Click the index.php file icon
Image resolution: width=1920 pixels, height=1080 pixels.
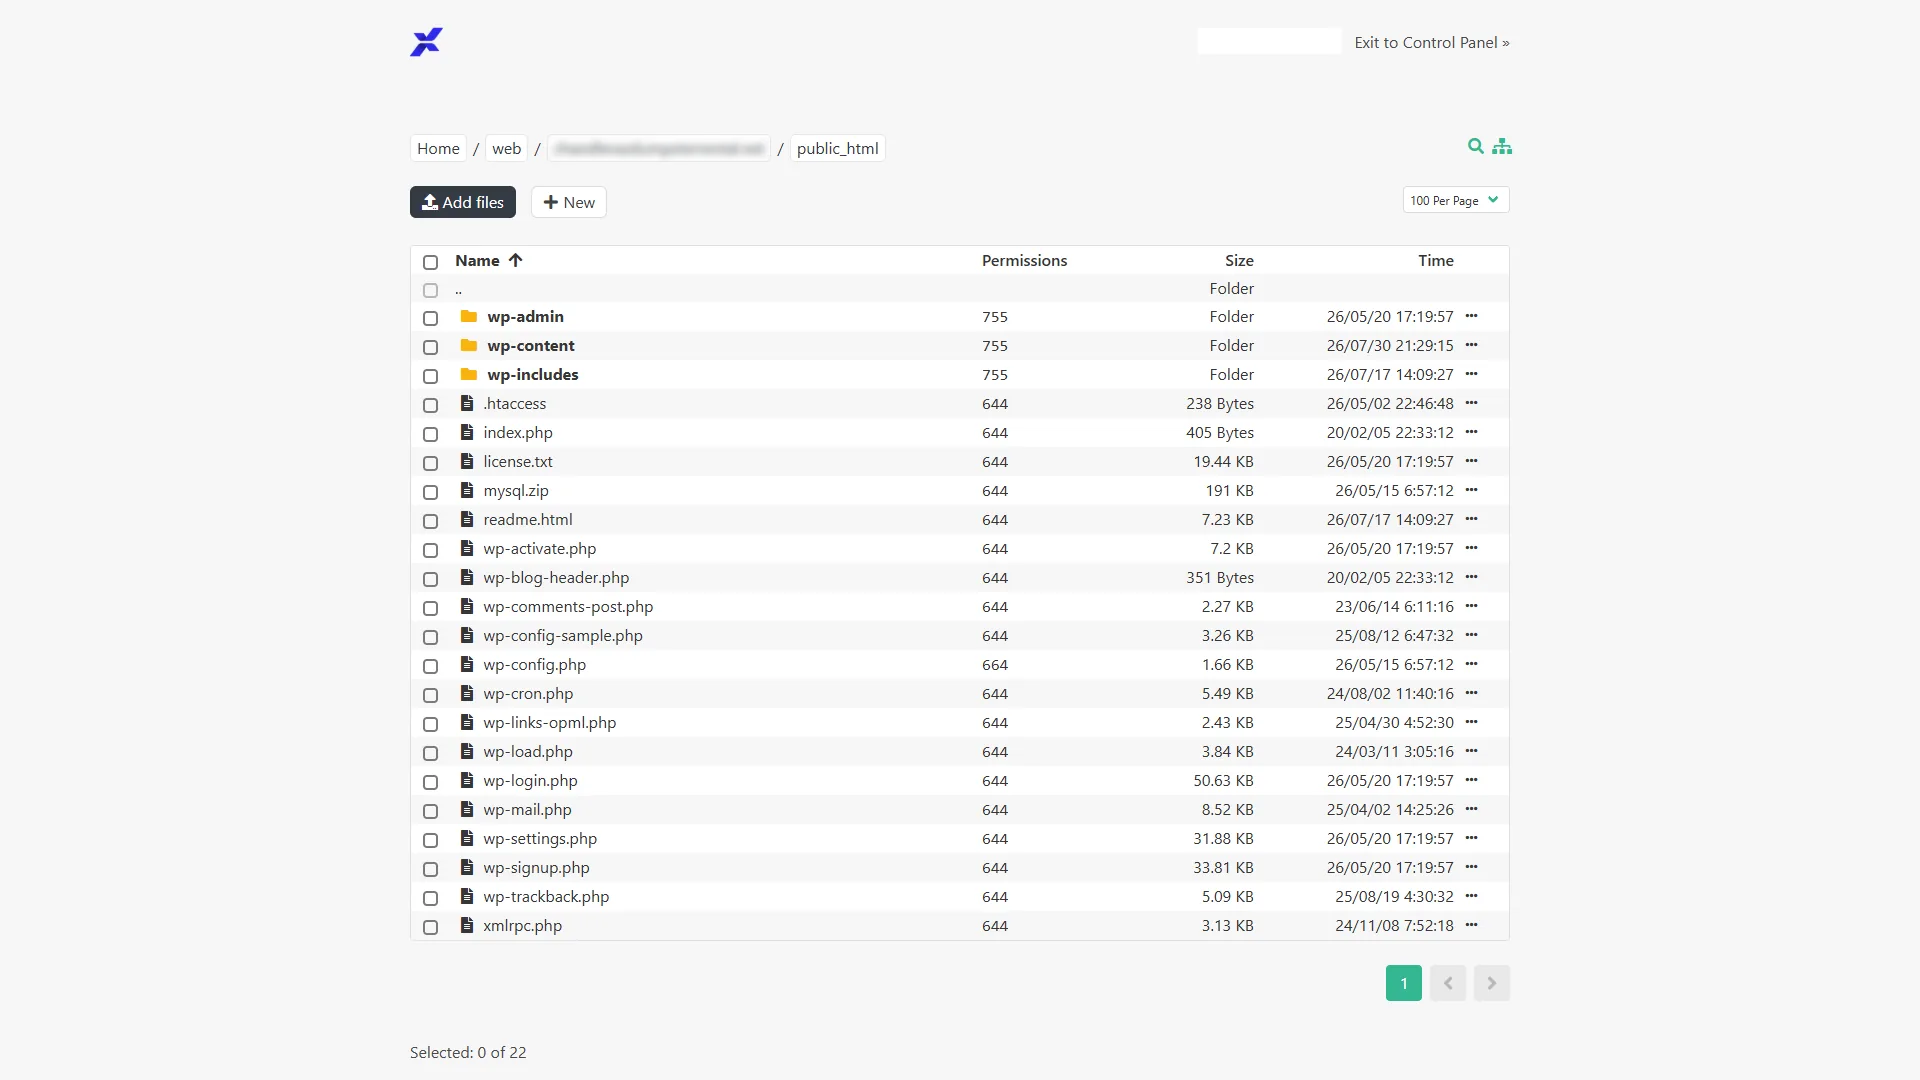tap(466, 432)
